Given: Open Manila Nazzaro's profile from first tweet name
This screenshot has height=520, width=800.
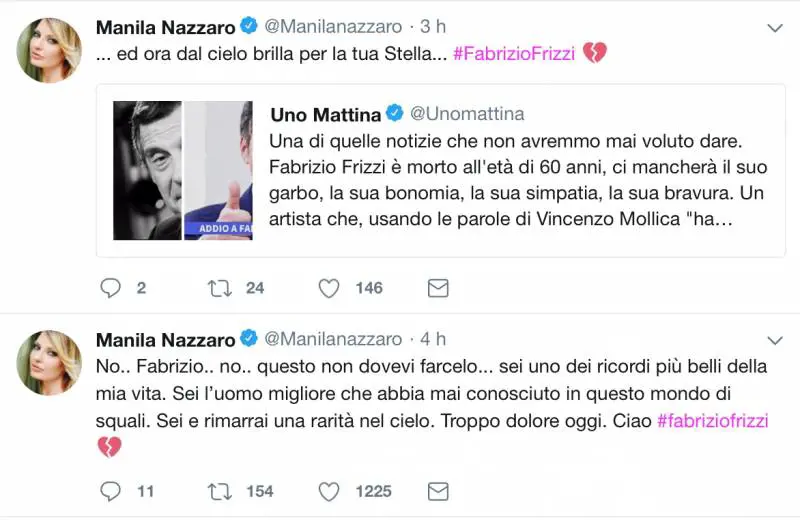Looking at the screenshot, I should (x=165, y=27).
